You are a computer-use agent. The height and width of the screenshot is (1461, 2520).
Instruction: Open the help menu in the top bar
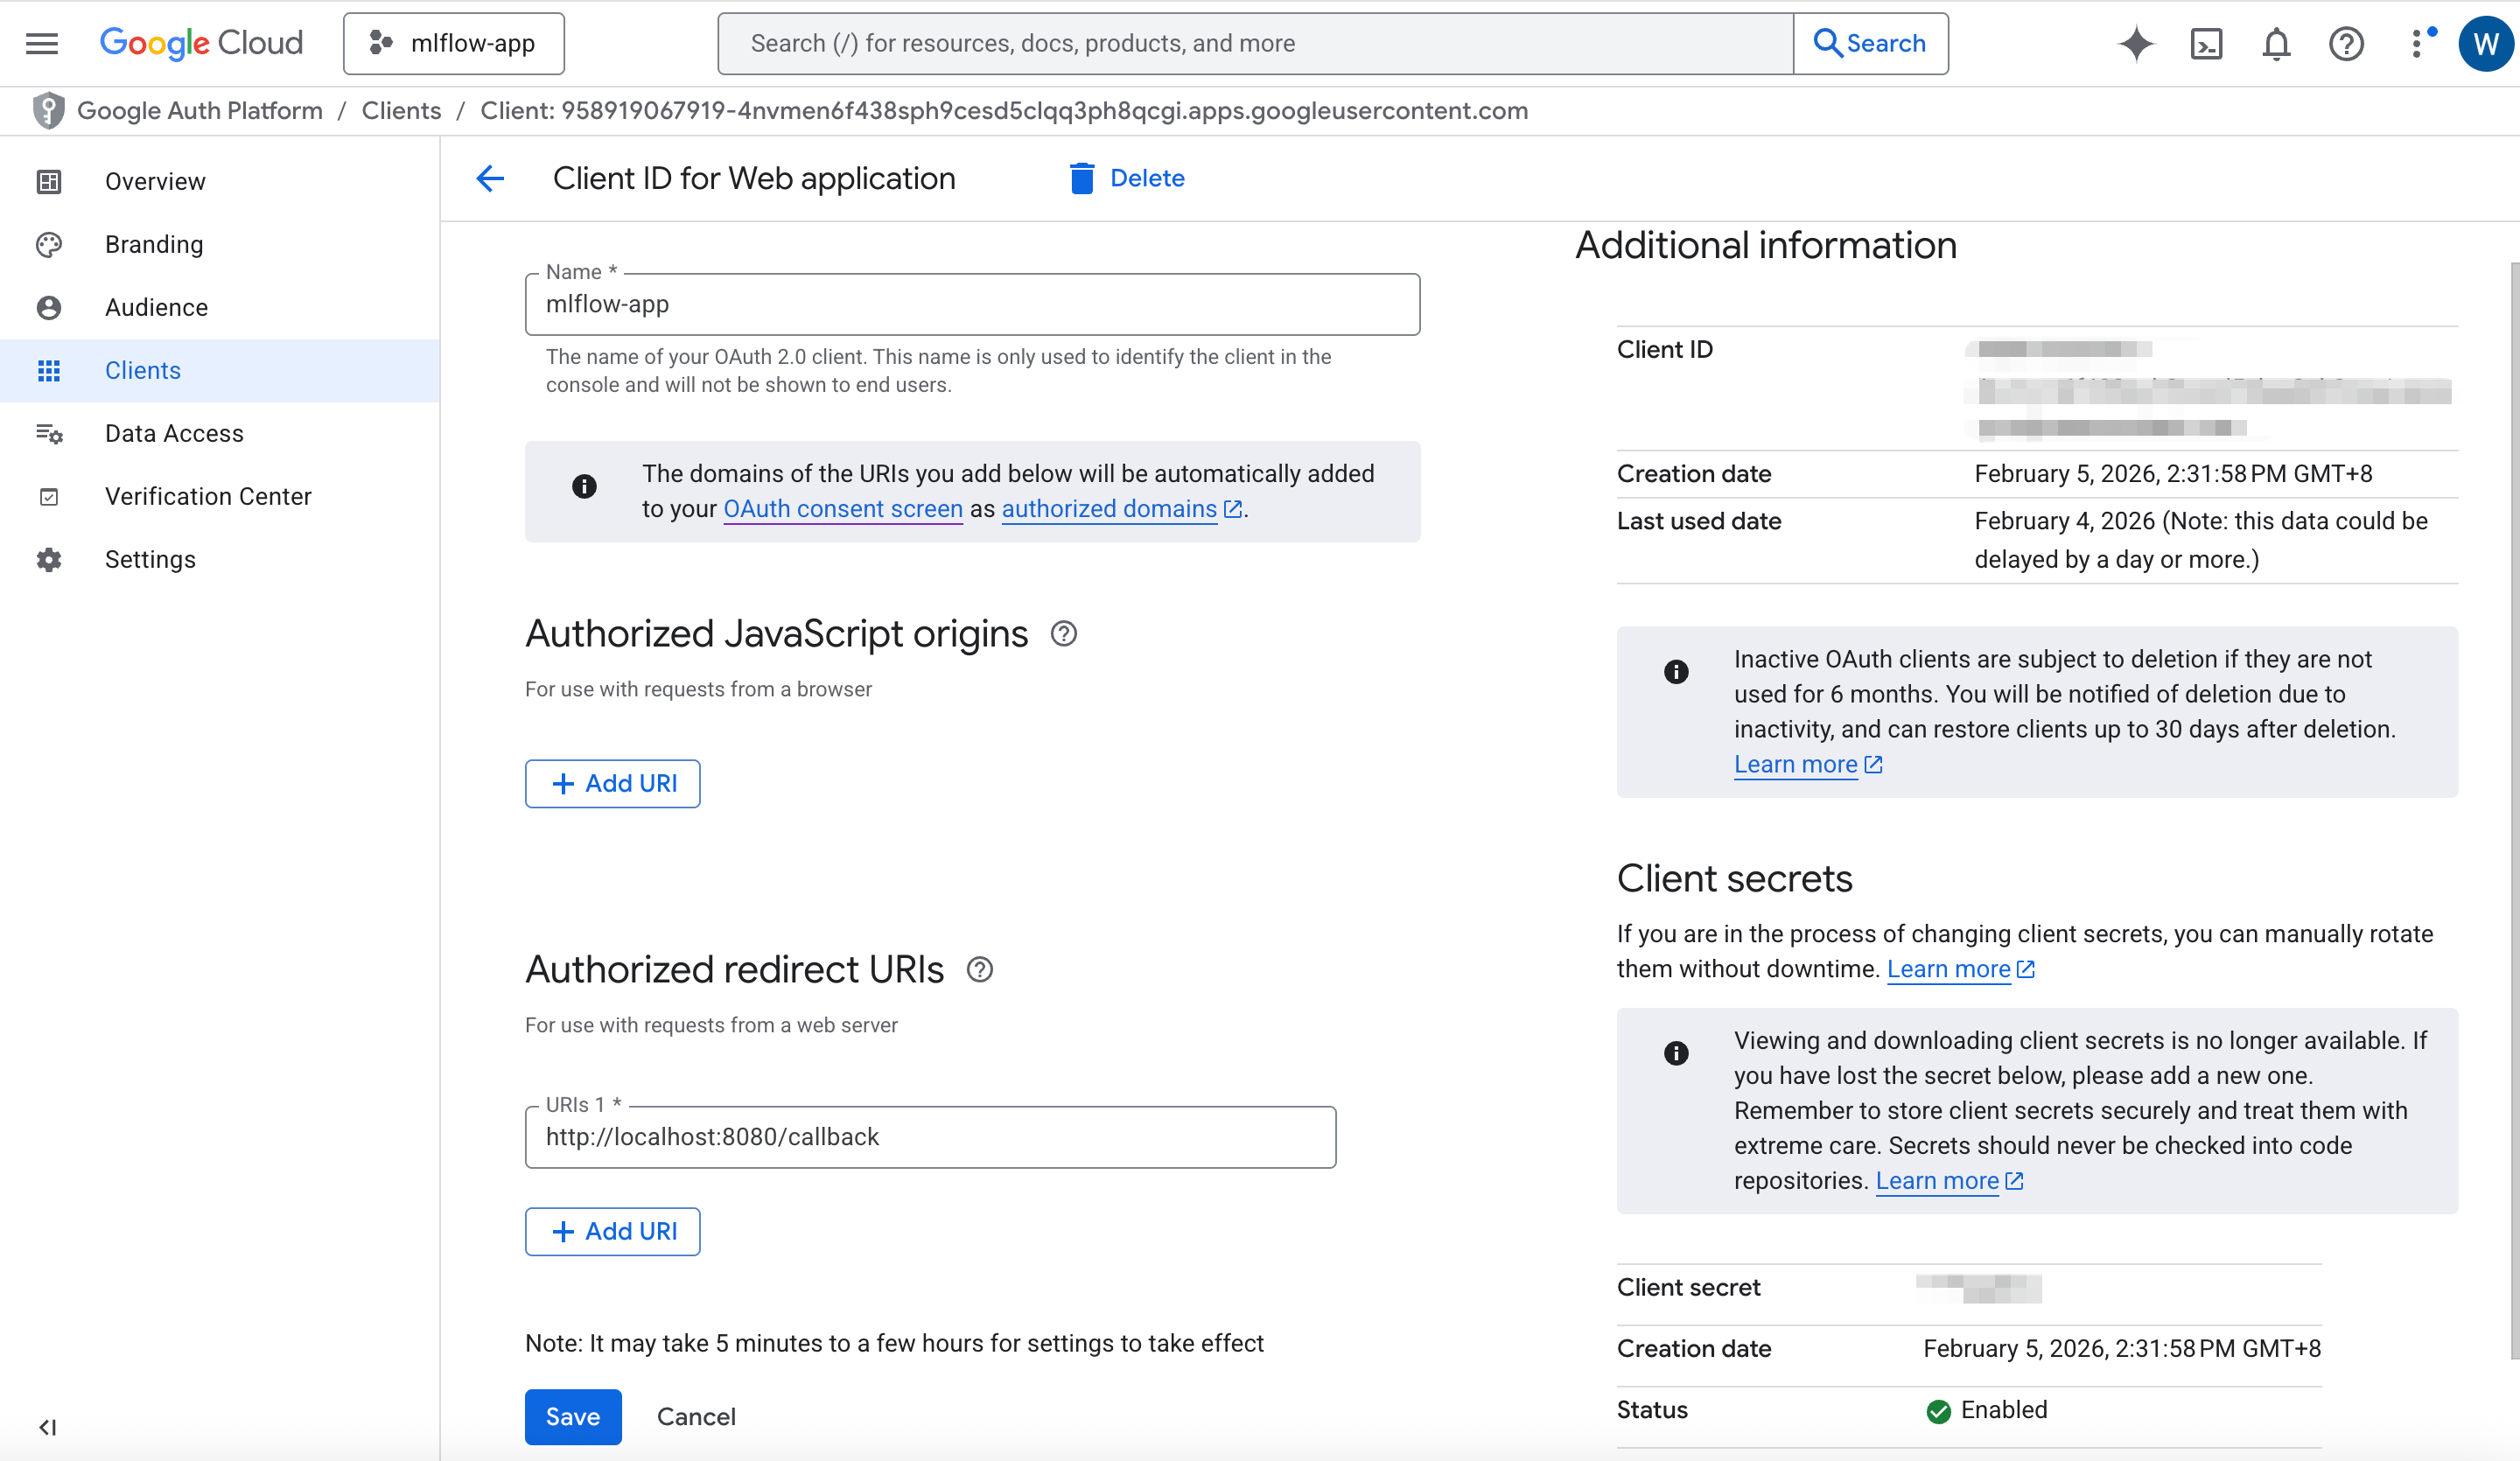tap(2345, 43)
